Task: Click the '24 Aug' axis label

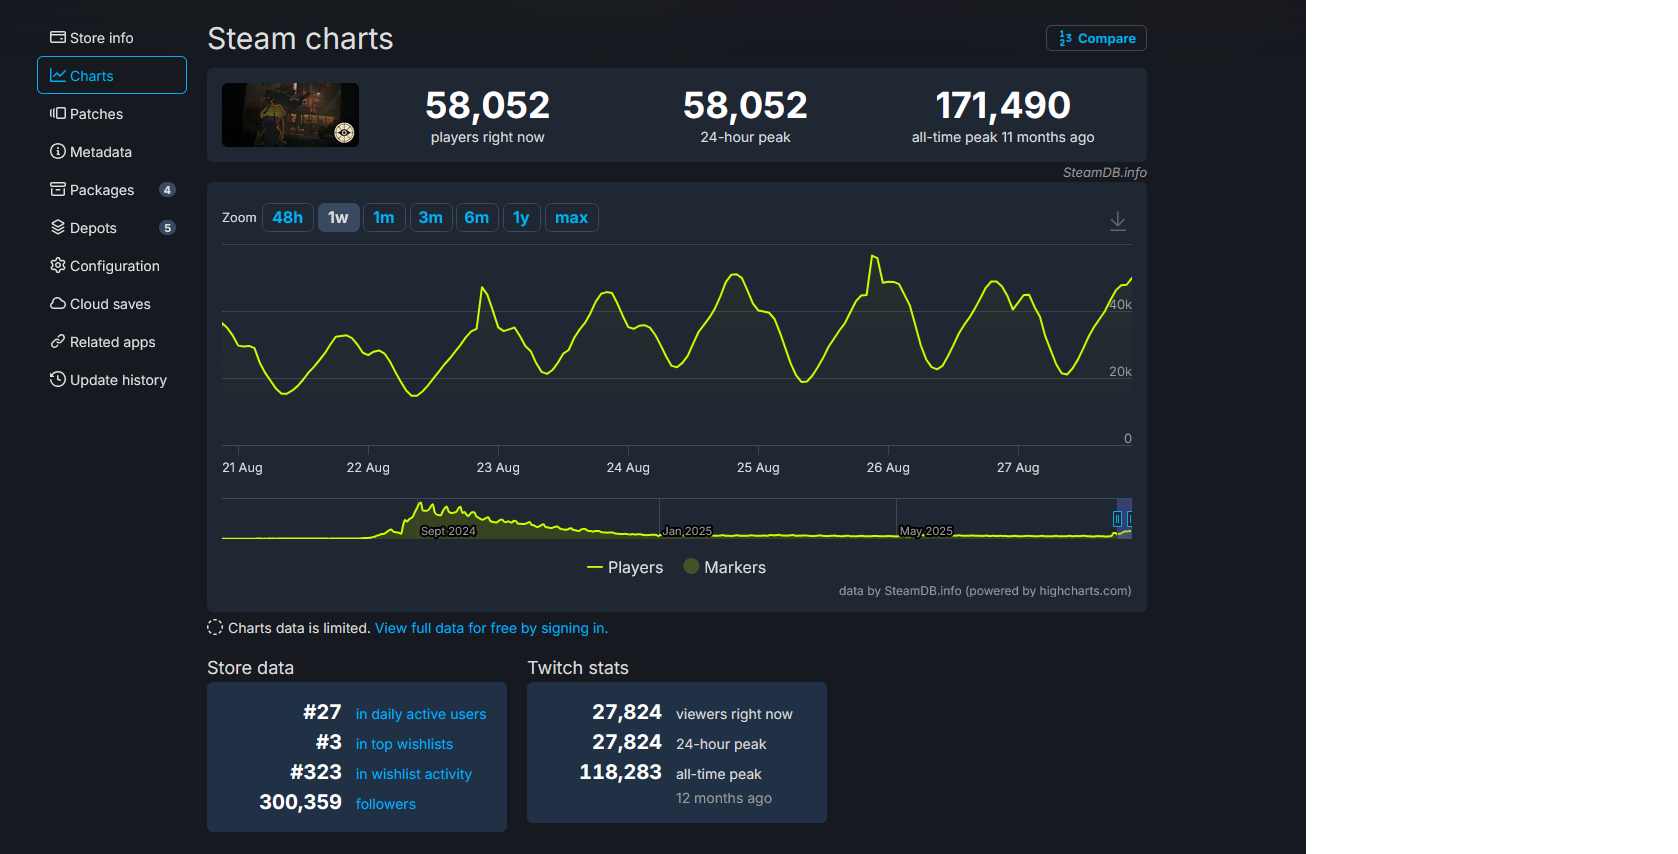Action: [x=628, y=467]
